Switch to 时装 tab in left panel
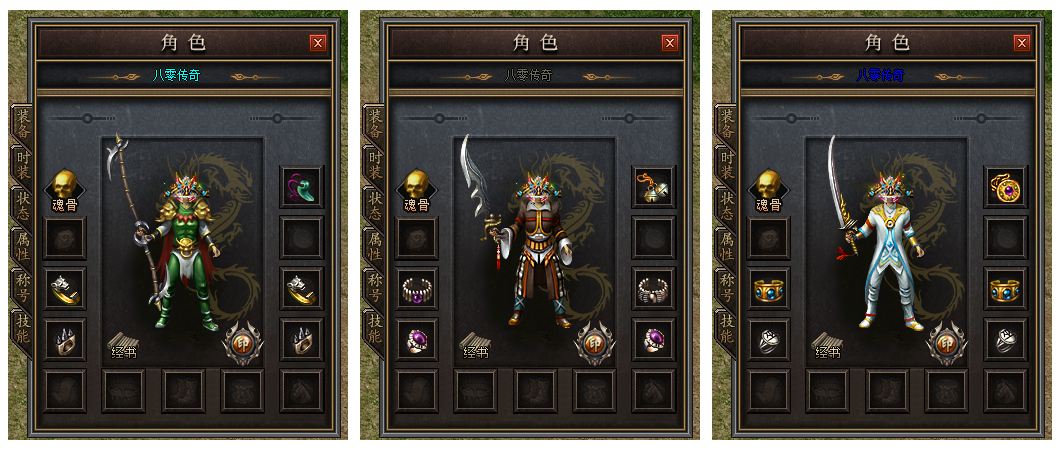Screen dimensions: 1060x450 (x=22, y=166)
